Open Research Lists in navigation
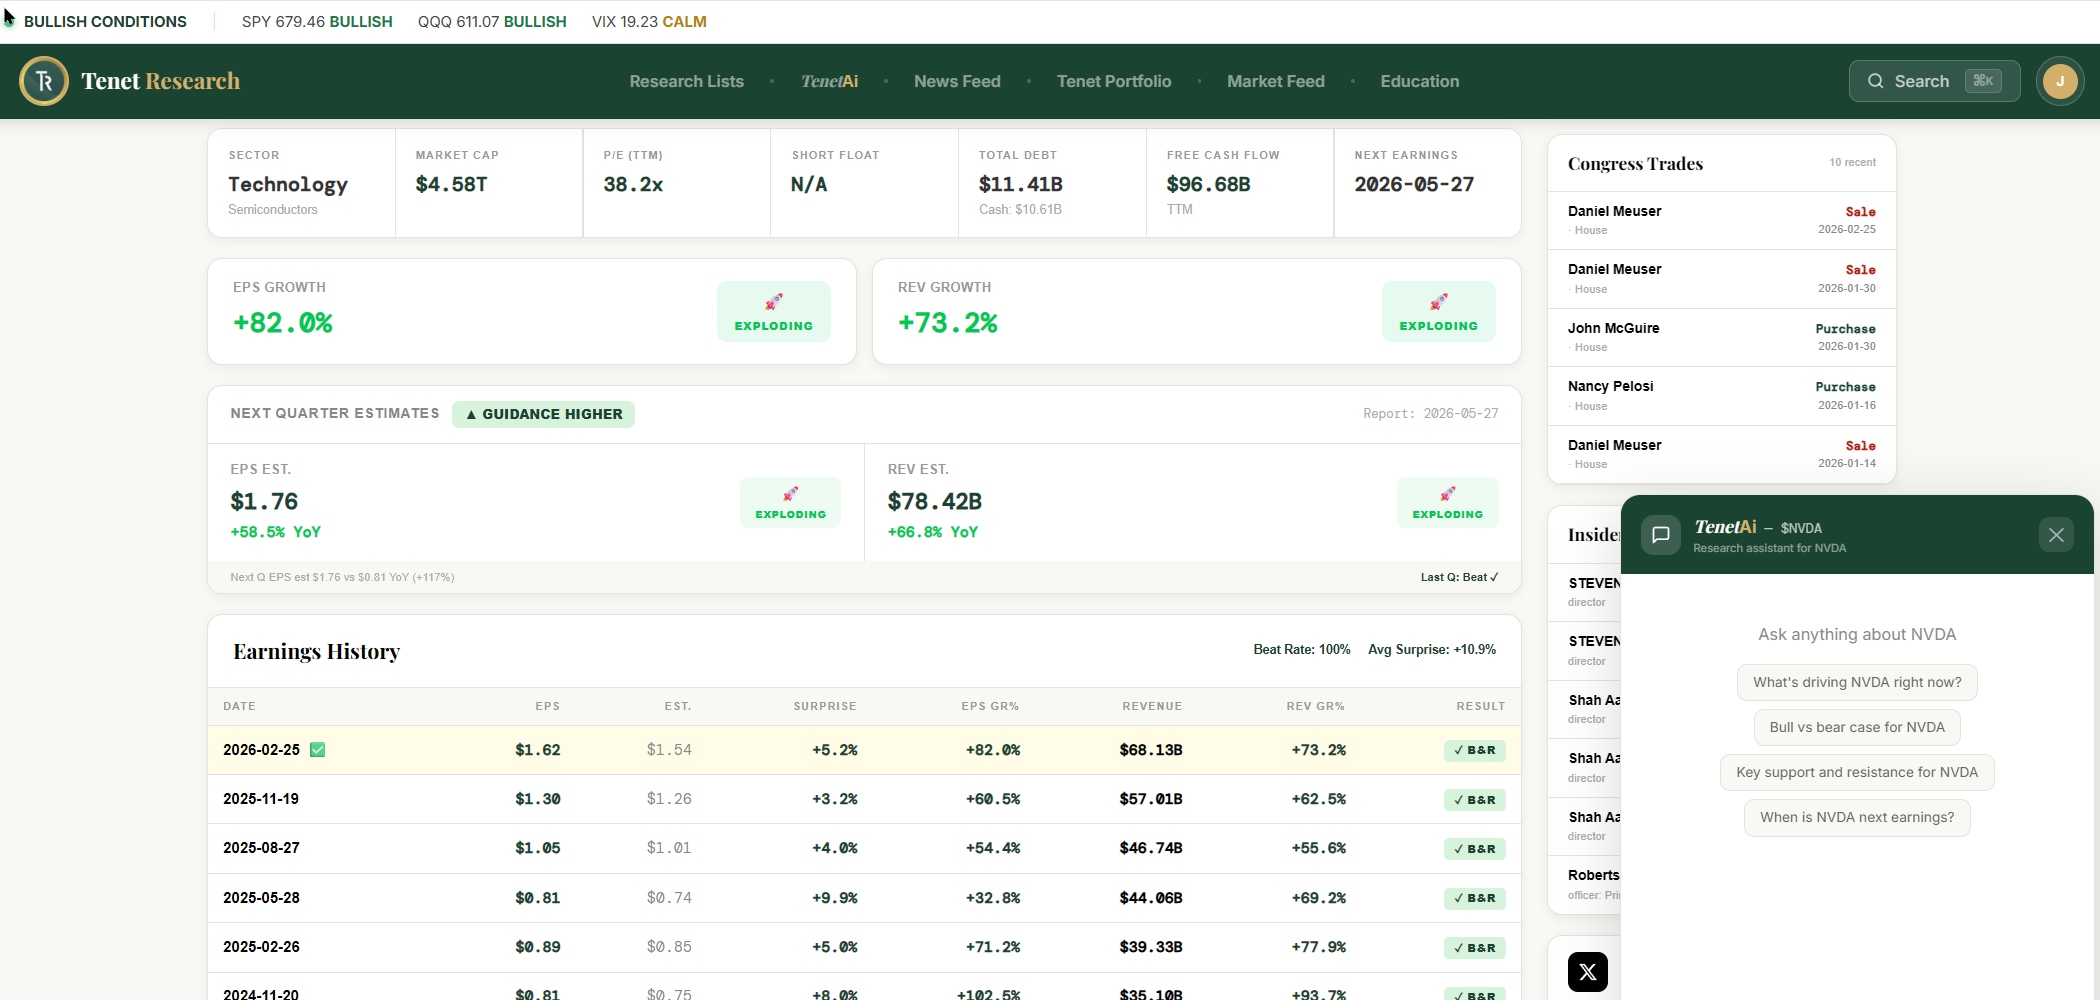2100x1000 pixels. [686, 81]
